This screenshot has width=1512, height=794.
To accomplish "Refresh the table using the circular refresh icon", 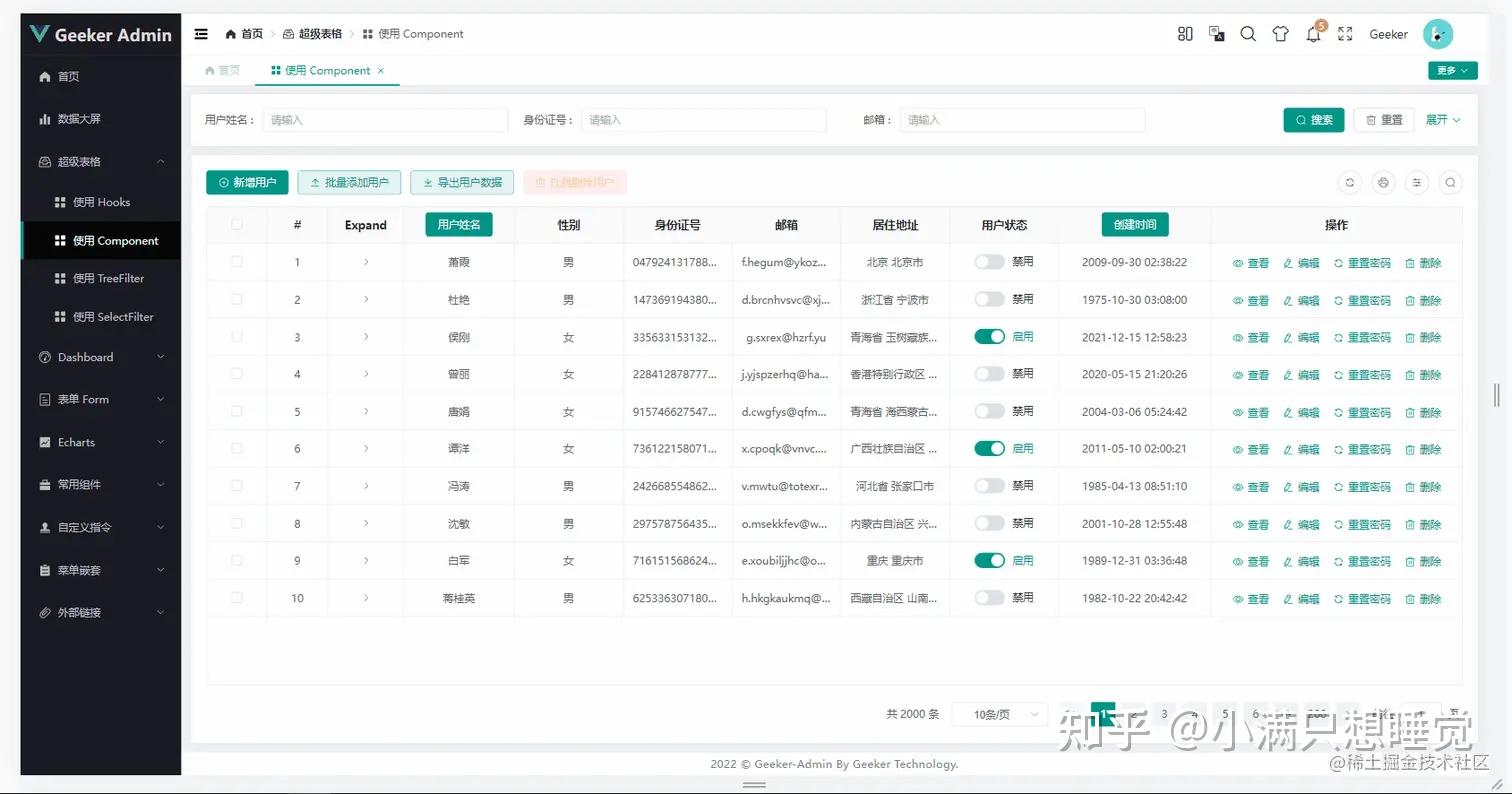I will point(1349,182).
